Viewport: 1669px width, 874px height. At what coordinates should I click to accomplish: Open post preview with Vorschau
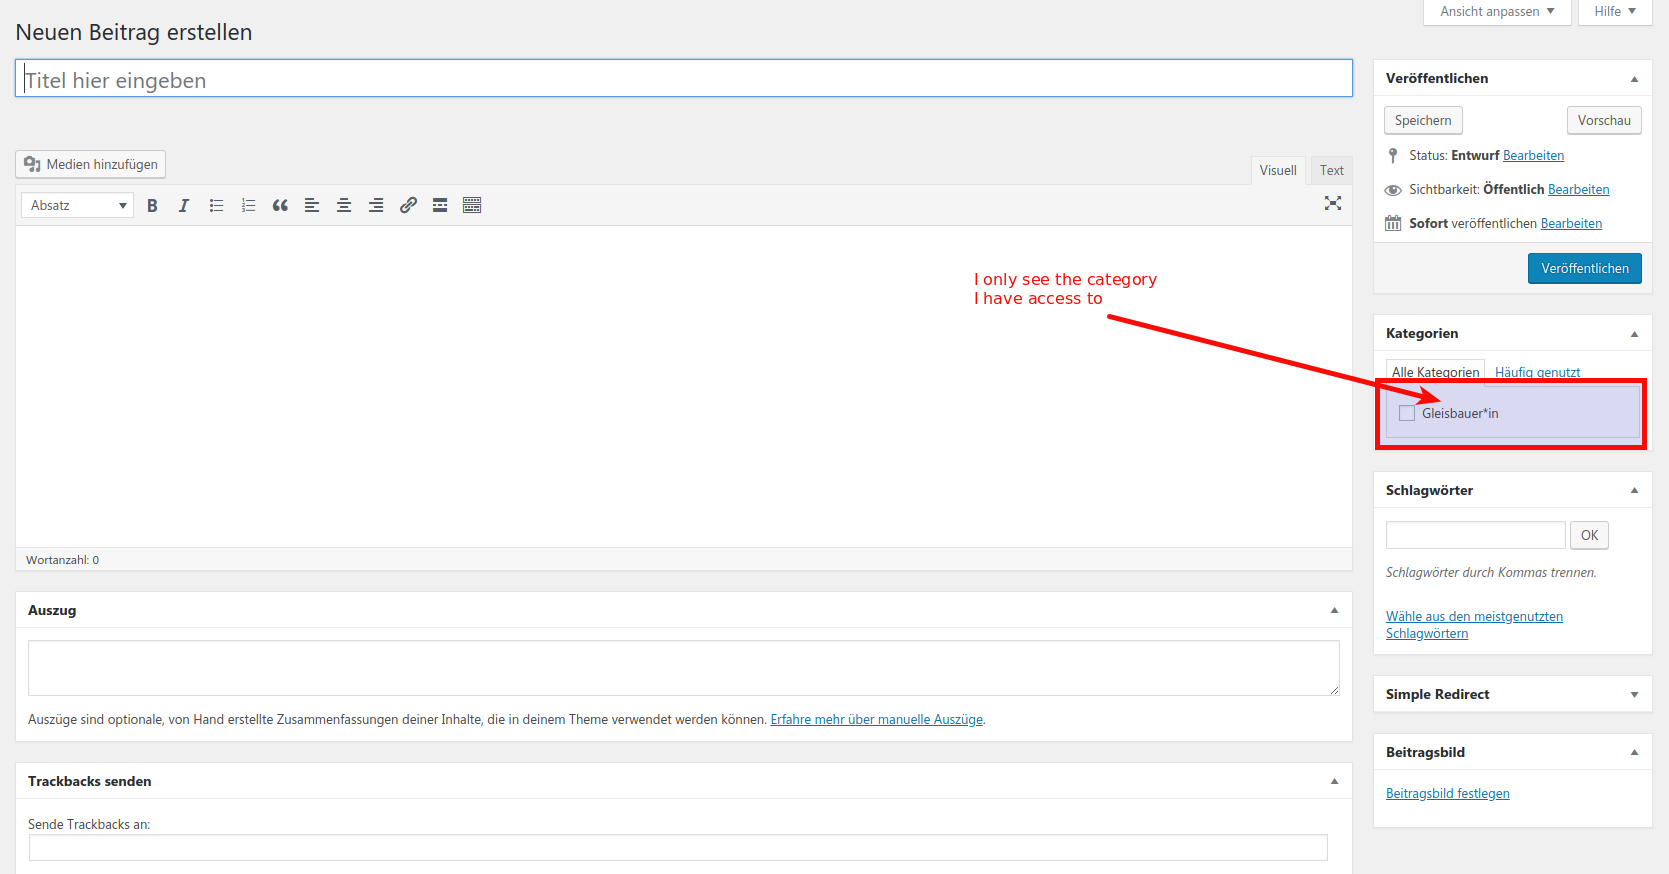click(1604, 120)
